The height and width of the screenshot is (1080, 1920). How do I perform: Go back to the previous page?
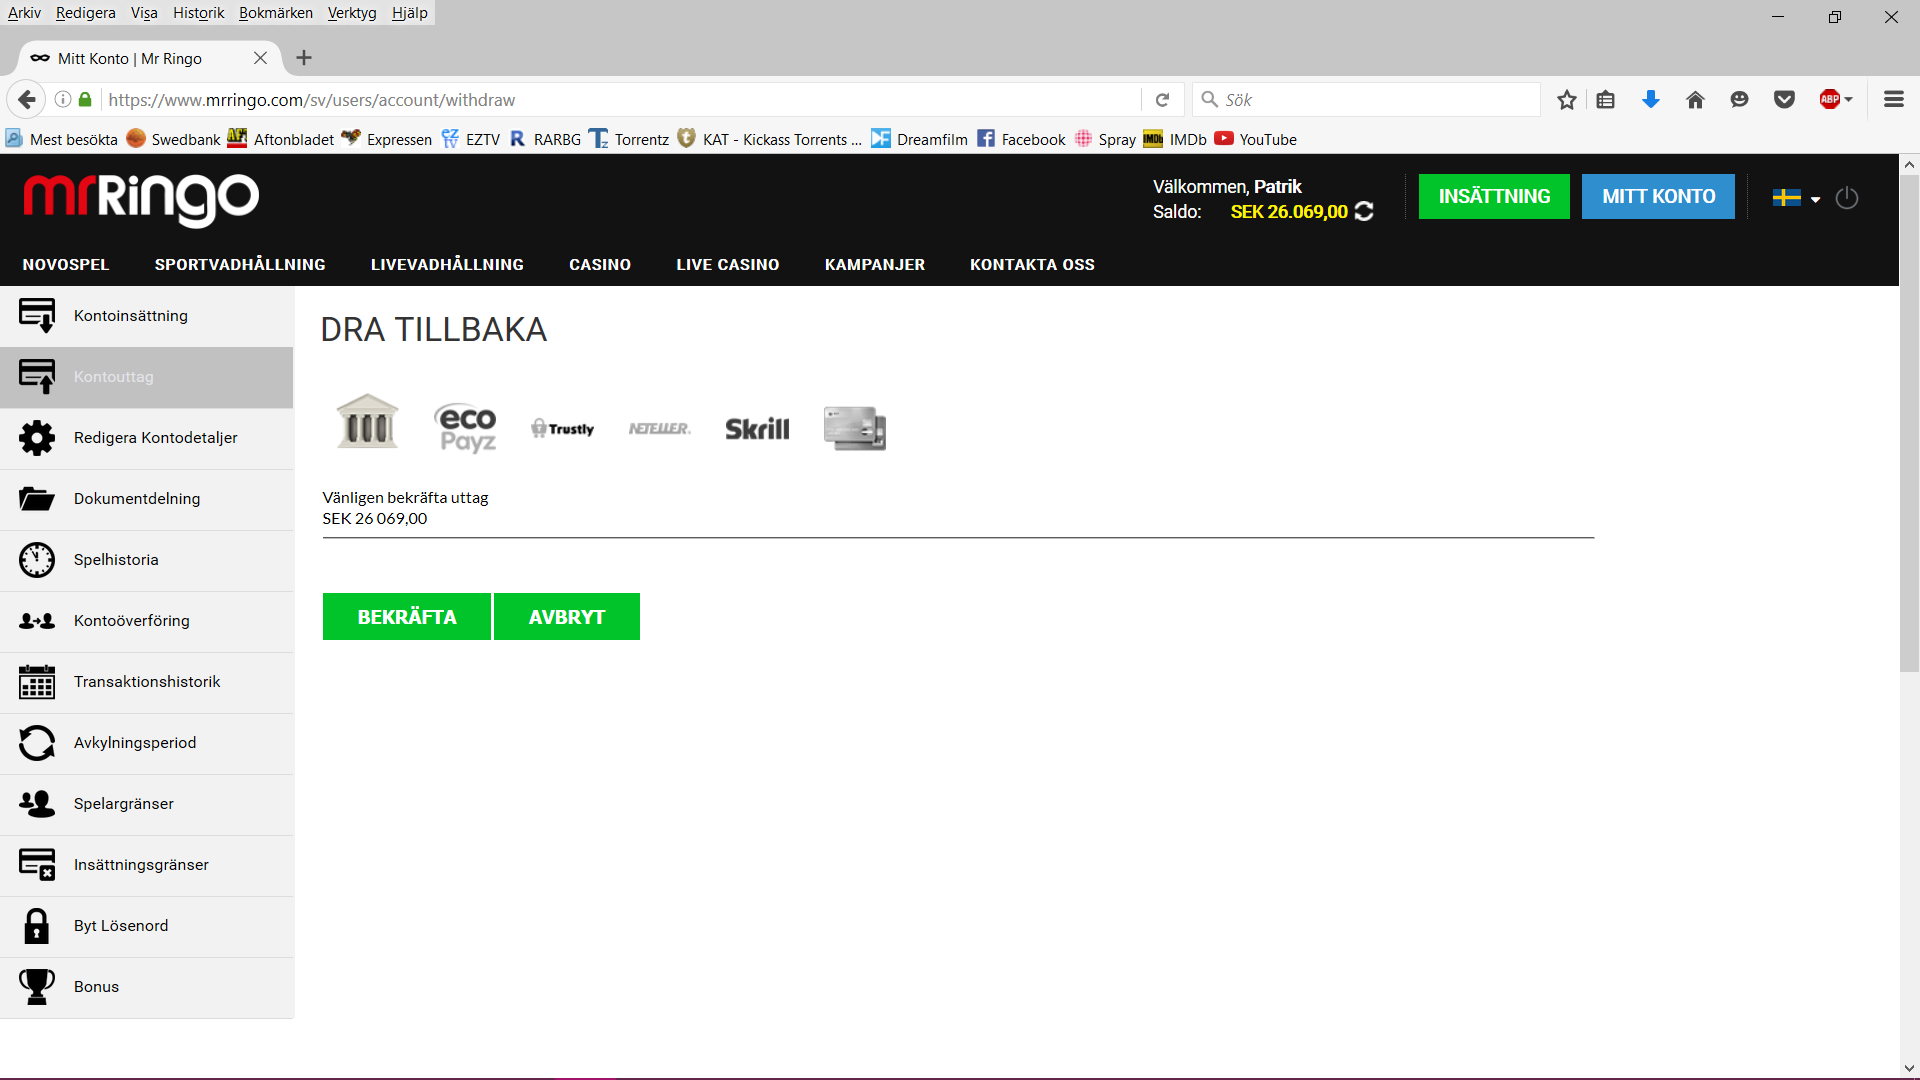[x=27, y=100]
